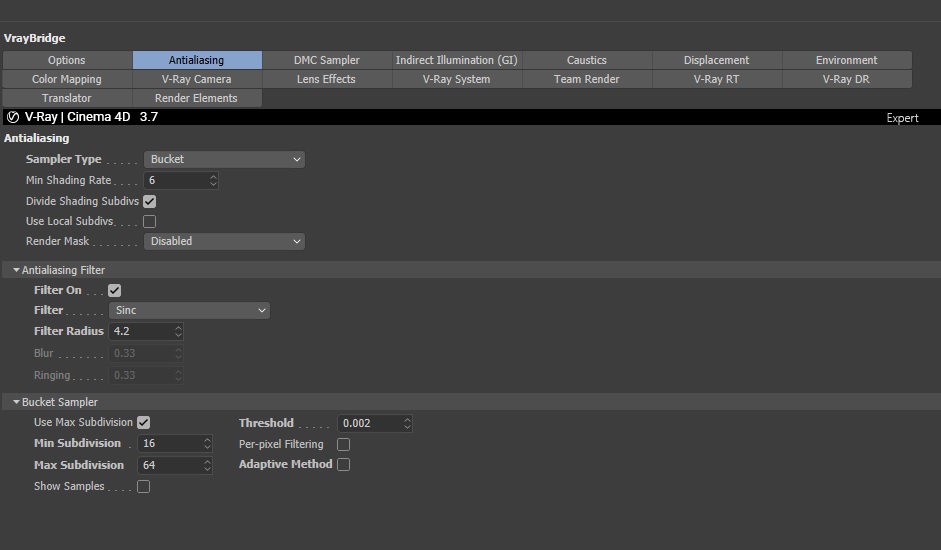Open the Lens Effects tab
This screenshot has height=550, width=941.
coord(326,79)
